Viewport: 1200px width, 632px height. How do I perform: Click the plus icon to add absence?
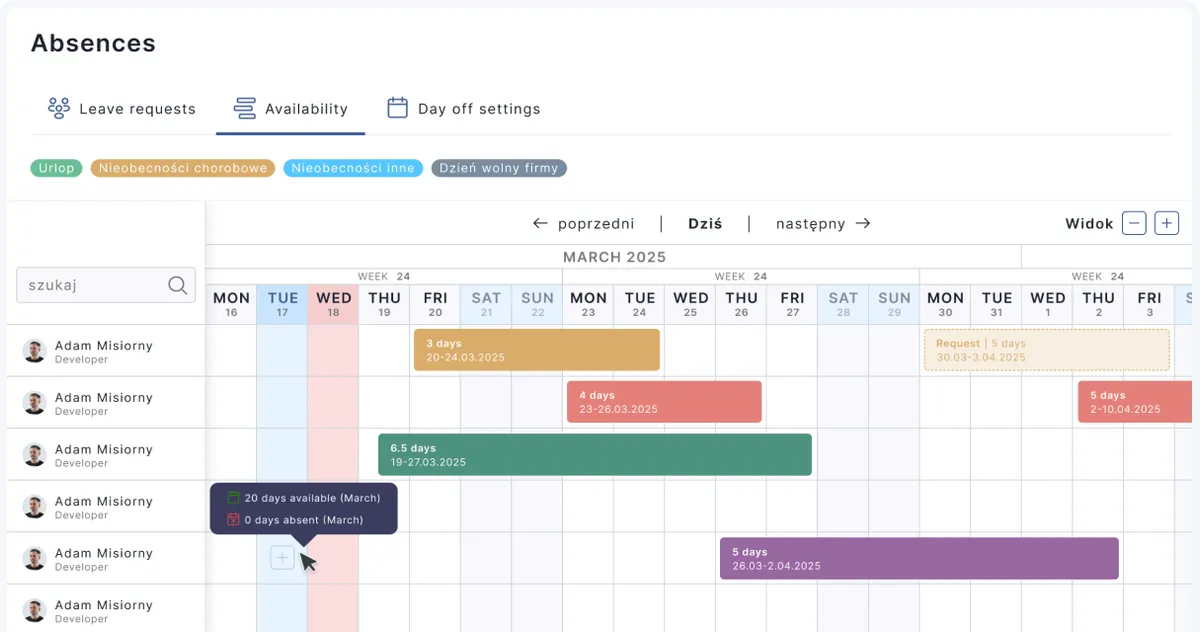click(282, 558)
